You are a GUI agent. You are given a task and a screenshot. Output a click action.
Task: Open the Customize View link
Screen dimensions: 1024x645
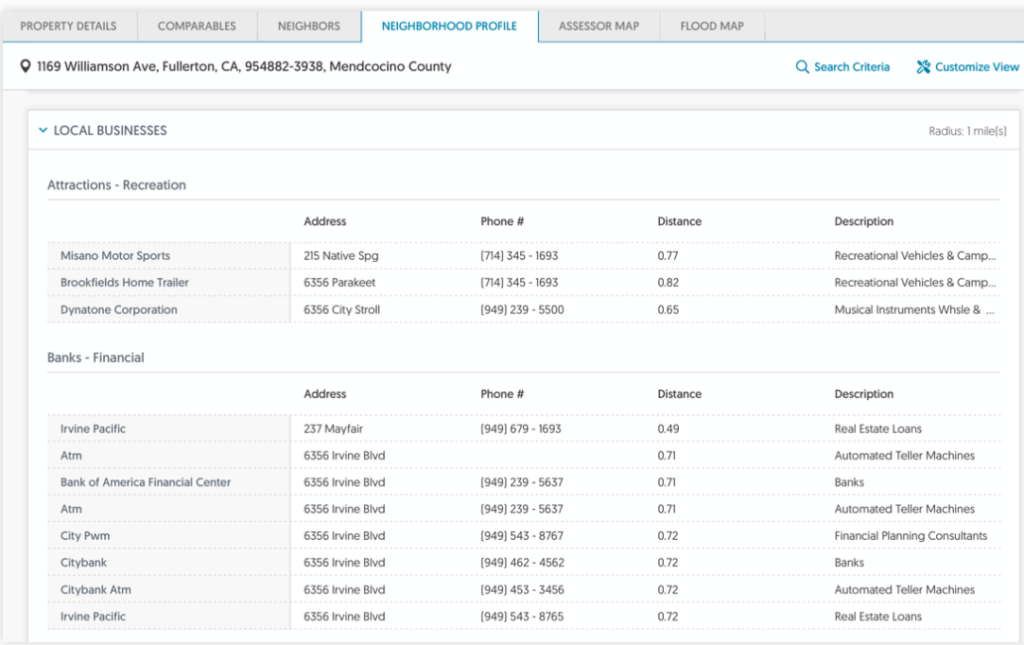(x=976, y=67)
